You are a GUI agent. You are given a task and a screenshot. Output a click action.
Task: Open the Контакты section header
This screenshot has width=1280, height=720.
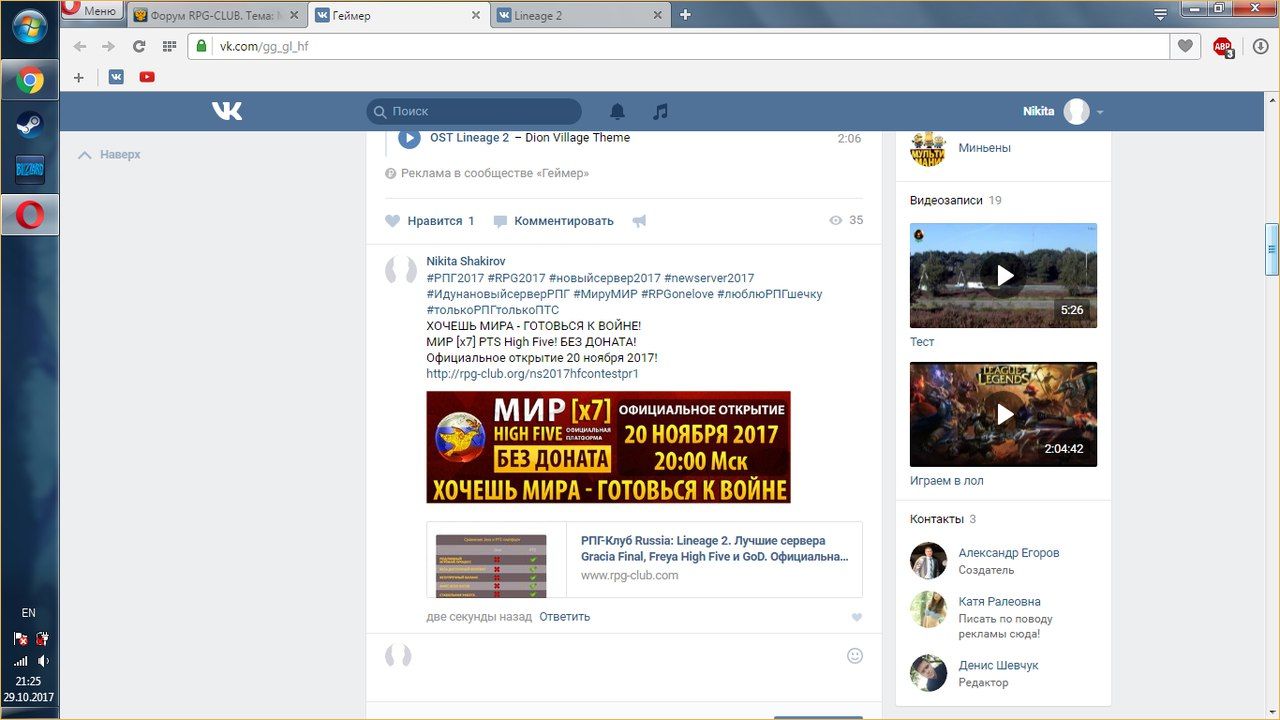coord(937,519)
